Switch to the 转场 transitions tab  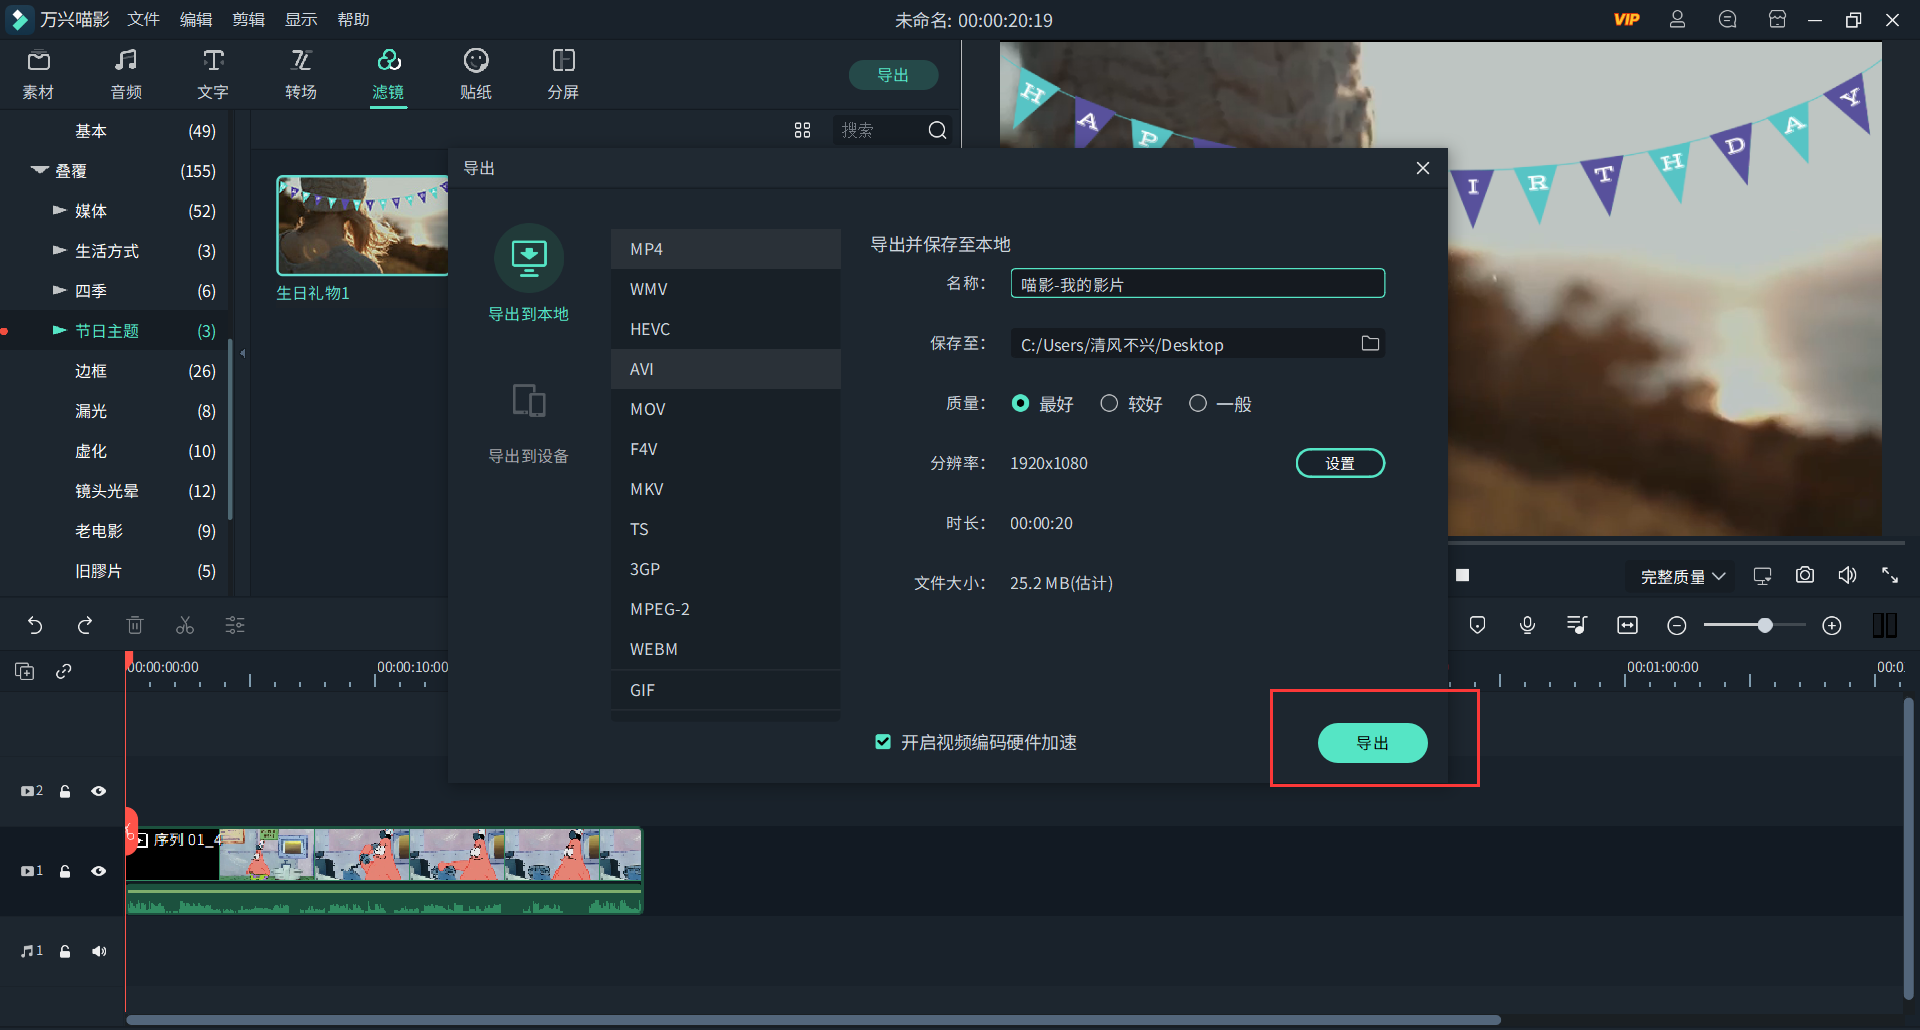[x=300, y=74]
